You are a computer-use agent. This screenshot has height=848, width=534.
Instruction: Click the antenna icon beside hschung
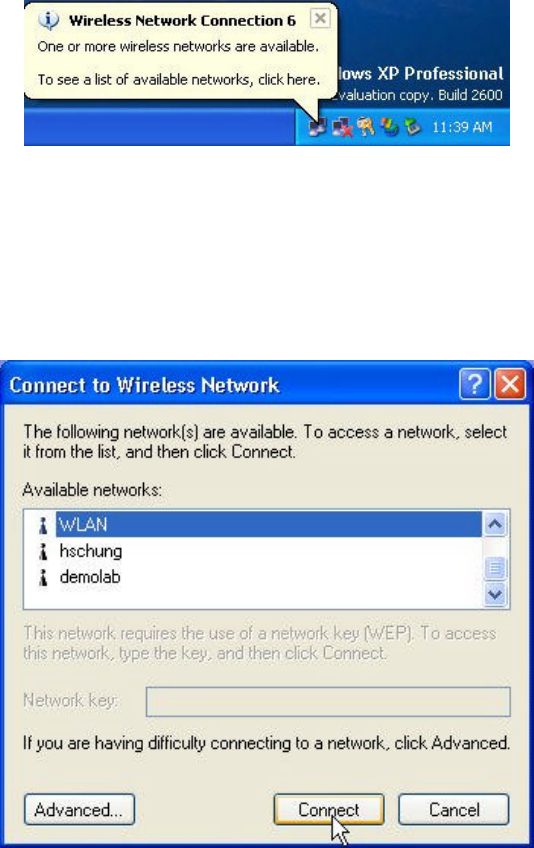click(x=43, y=552)
